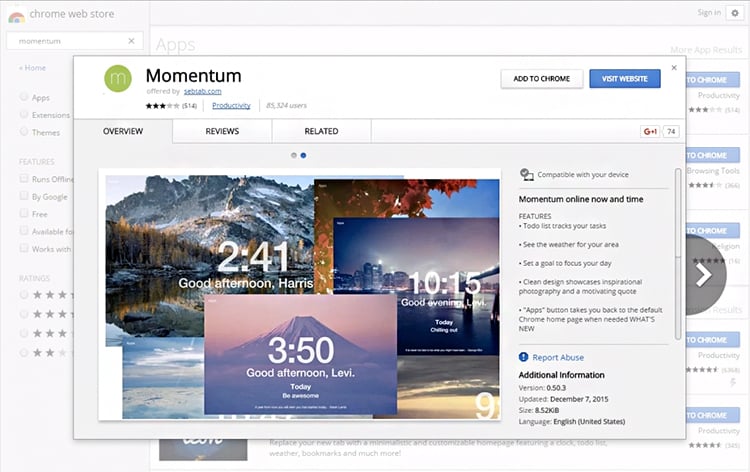The height and width of the screenshot is (472, 750).
Task: Check the Runs Offline filter
Action: (23, 178)
